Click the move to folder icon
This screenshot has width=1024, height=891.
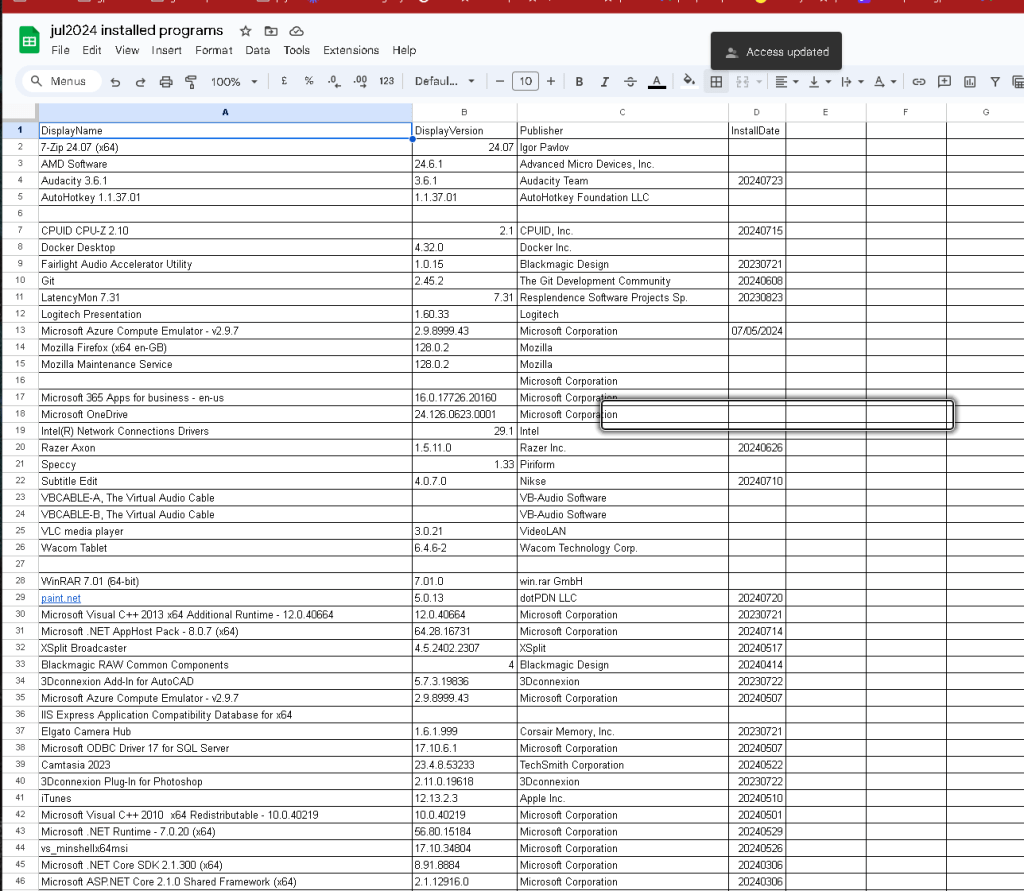271,31
